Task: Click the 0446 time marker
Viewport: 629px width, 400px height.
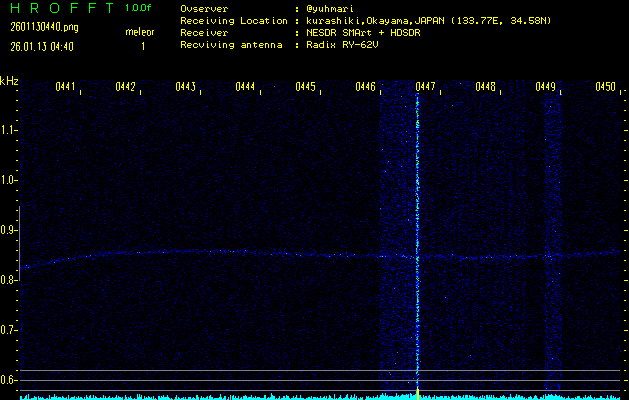Action: pyautogui.click(x=365, y=87)
